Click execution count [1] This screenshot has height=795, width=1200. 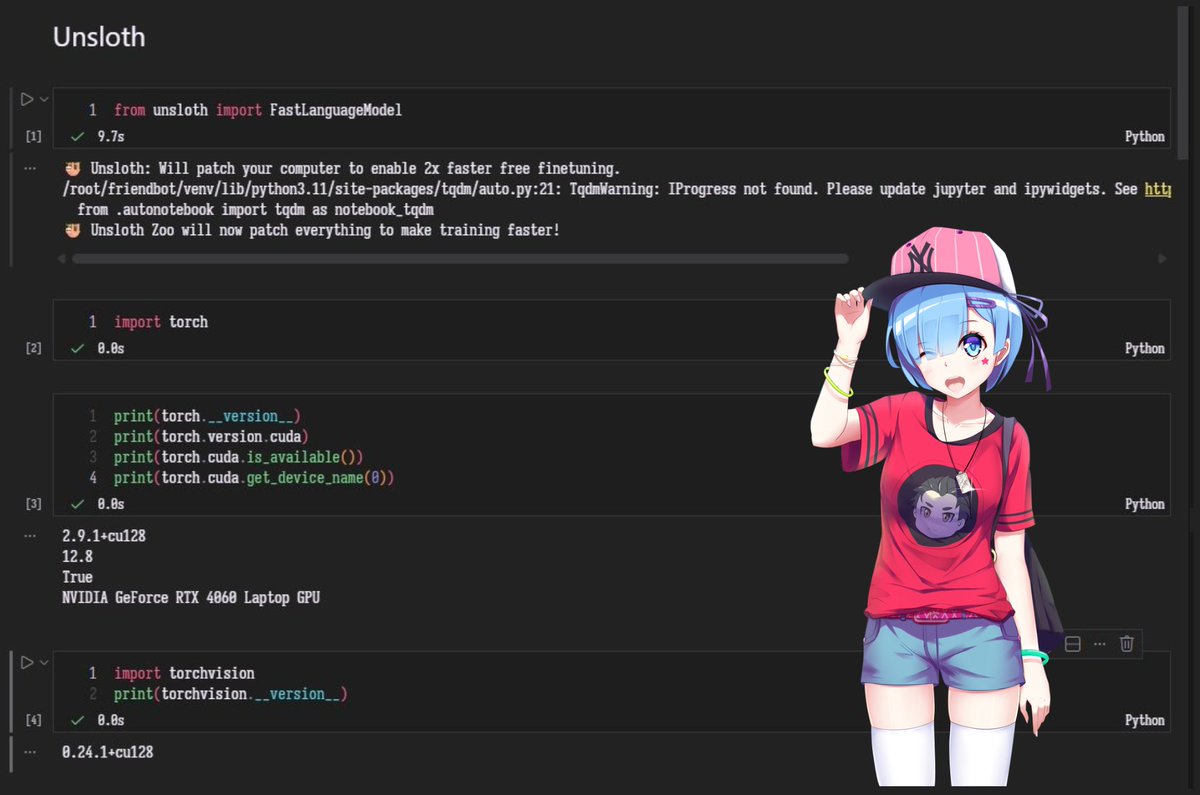coord(33,136)
